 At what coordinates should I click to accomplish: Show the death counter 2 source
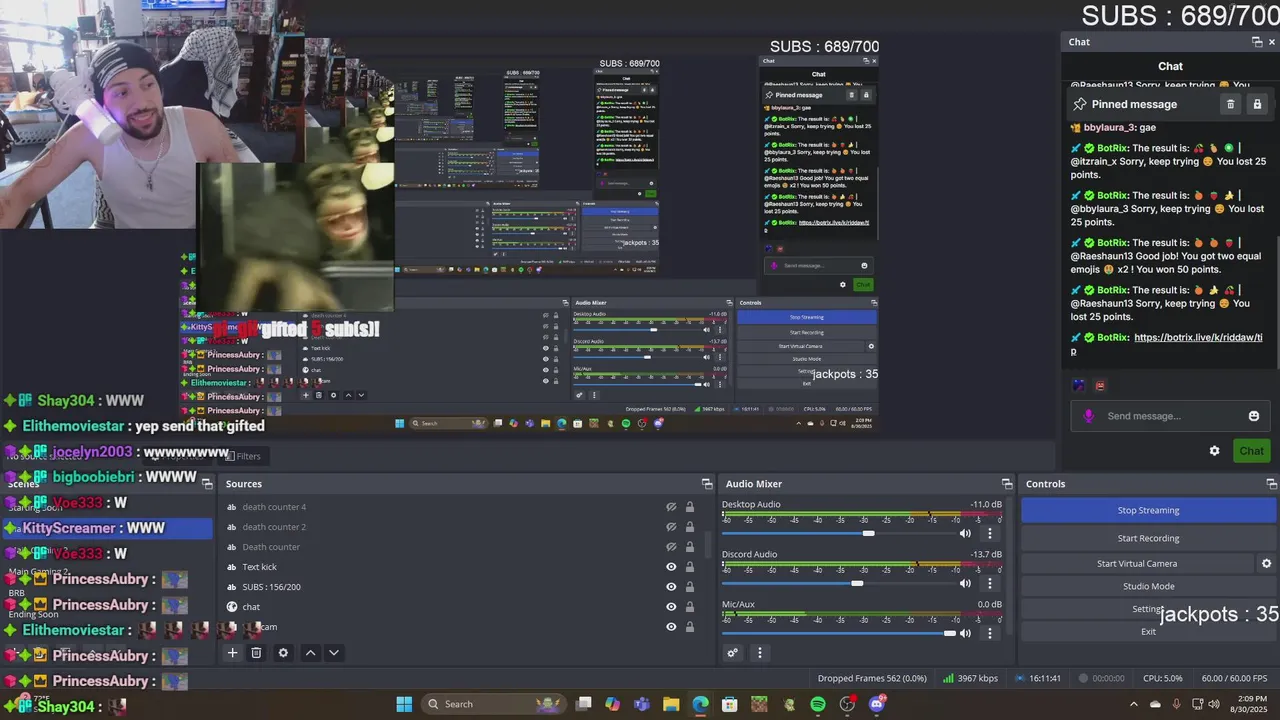pyautogui.click(x=671, y=527)
